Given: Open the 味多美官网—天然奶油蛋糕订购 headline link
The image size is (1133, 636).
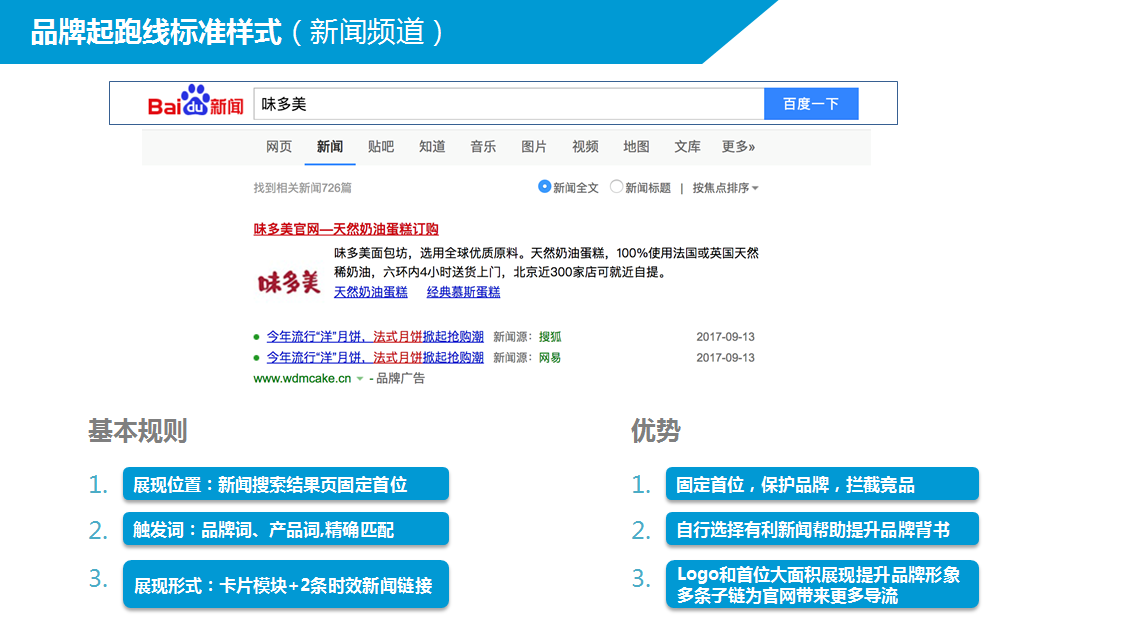Looking at the screenshot, I should pyautogui.click(x=346, y=229).
